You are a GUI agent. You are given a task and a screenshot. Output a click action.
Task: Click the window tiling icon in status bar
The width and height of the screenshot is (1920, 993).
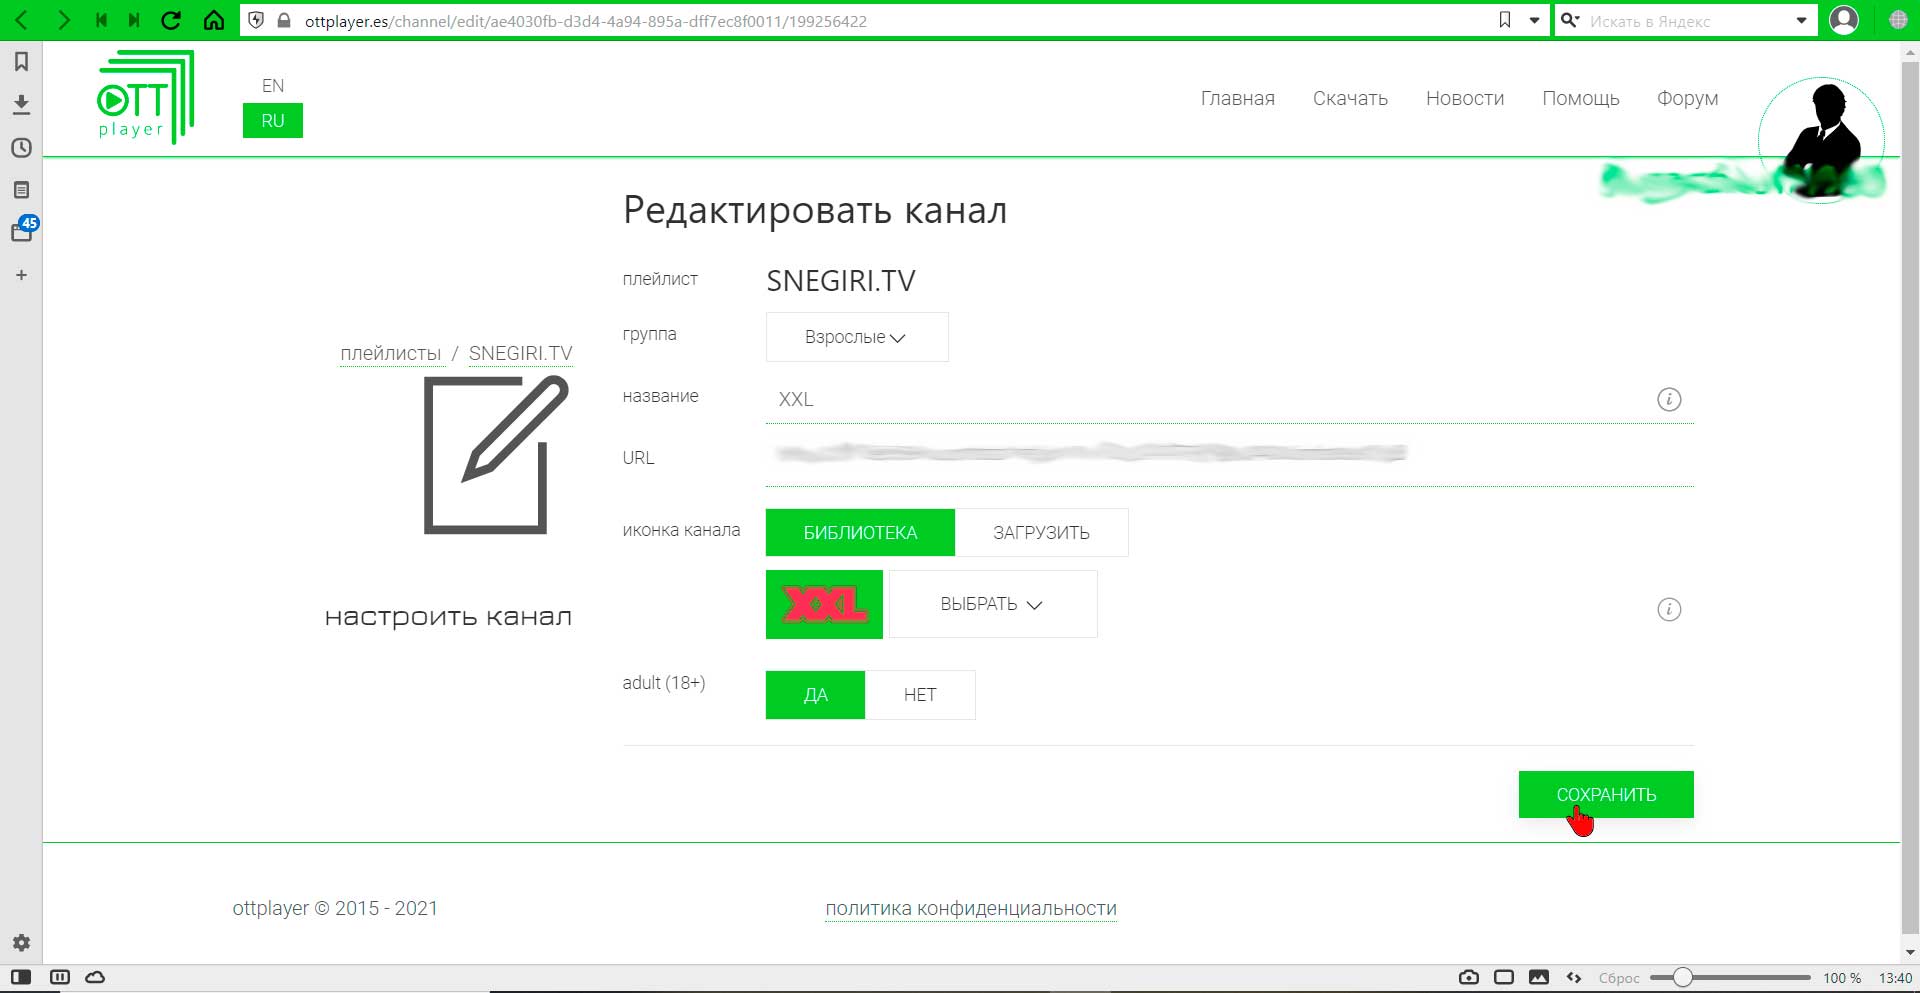point(1504,977)
